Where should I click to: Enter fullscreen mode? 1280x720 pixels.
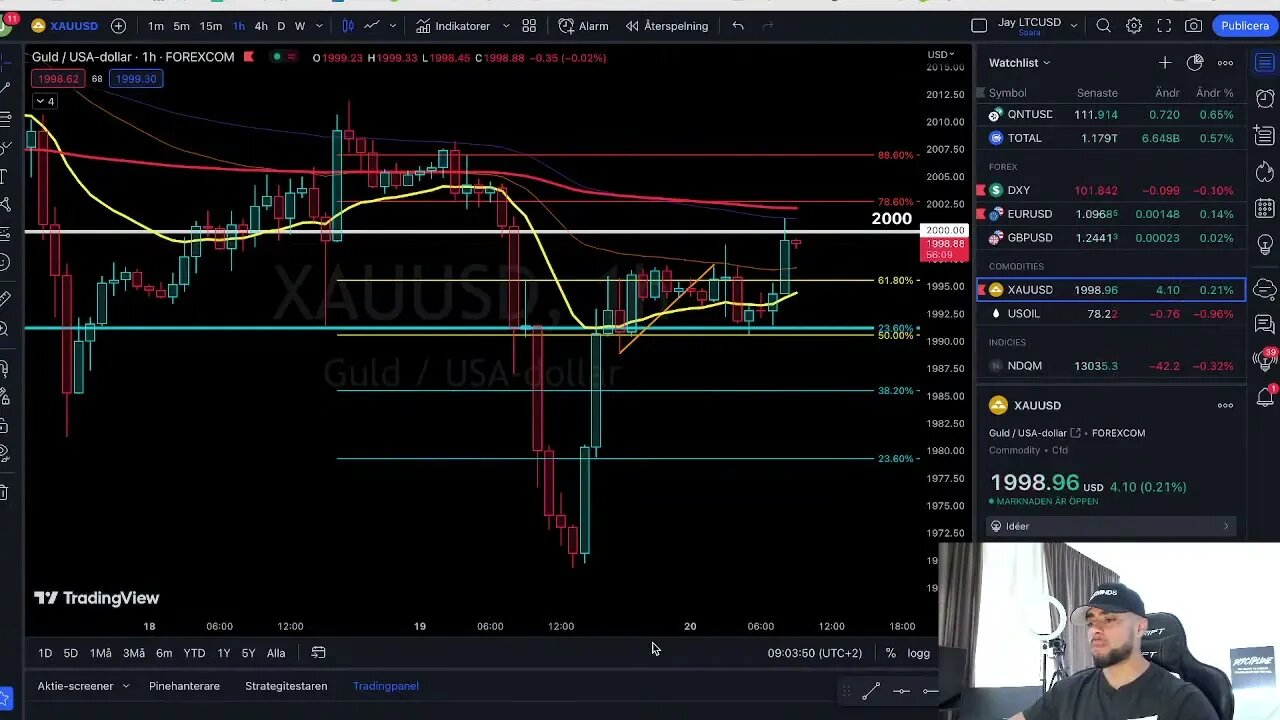1164,26
